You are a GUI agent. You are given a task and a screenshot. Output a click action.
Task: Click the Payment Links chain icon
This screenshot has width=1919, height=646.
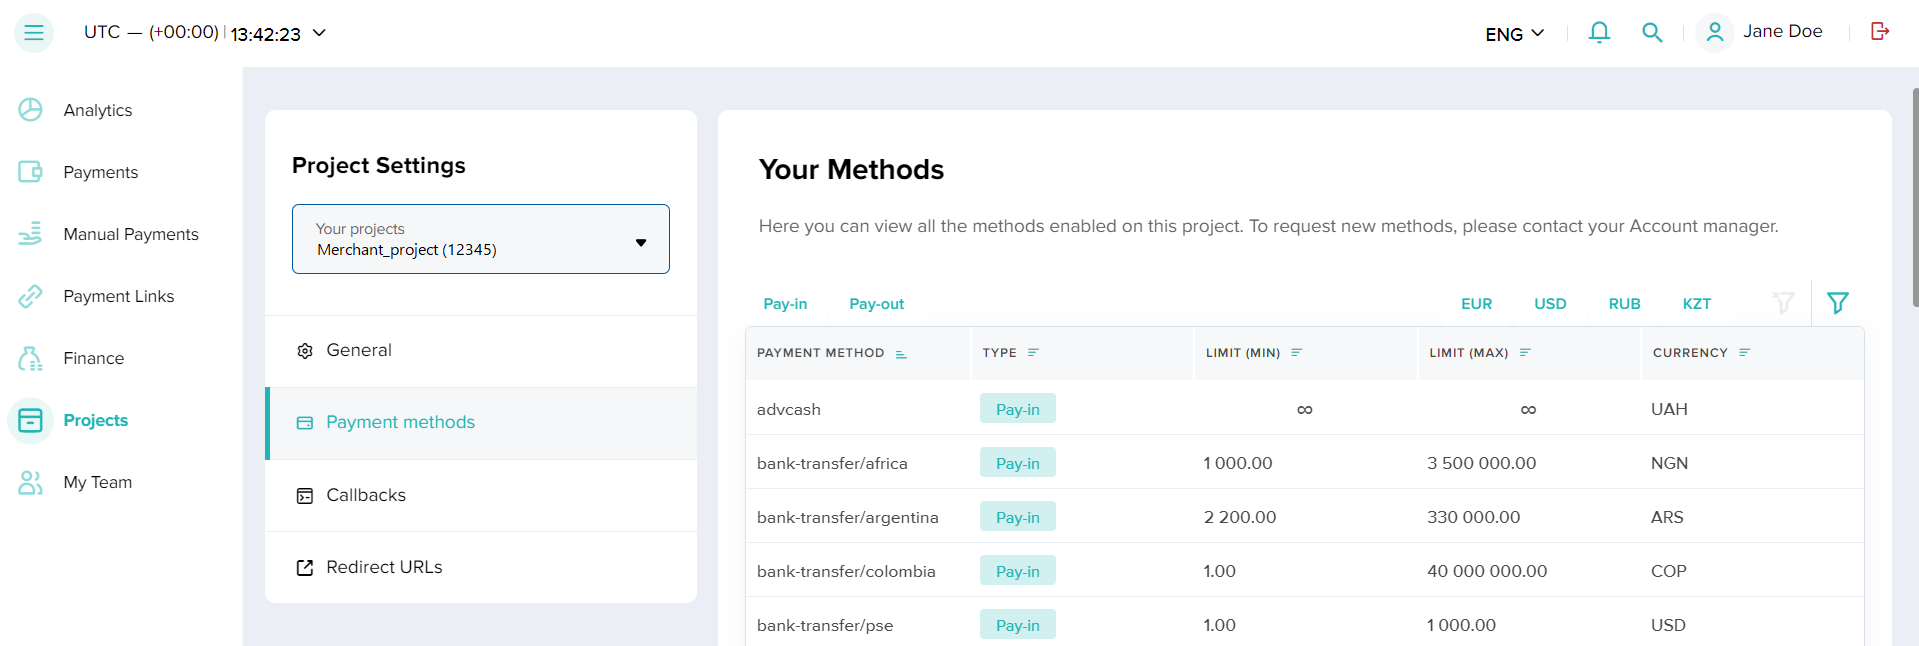point(30,296)
